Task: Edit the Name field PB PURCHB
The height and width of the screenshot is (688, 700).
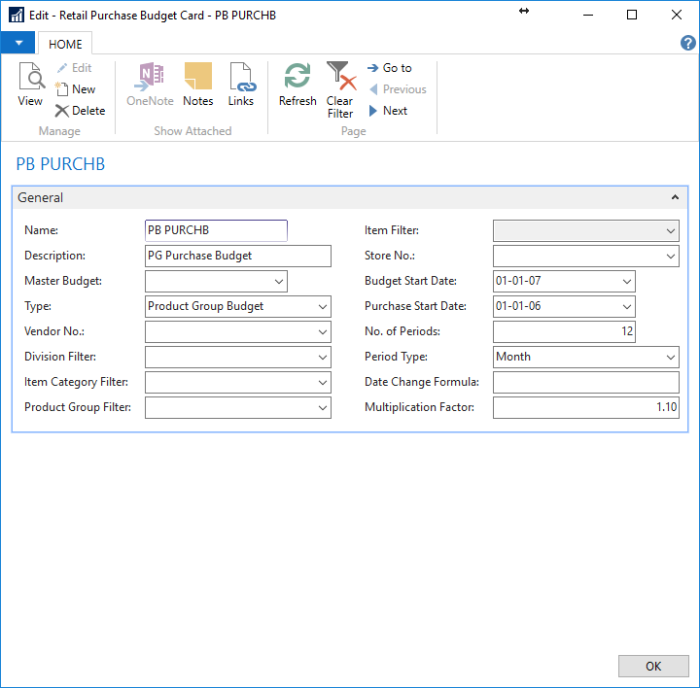Action: (216, 230)
